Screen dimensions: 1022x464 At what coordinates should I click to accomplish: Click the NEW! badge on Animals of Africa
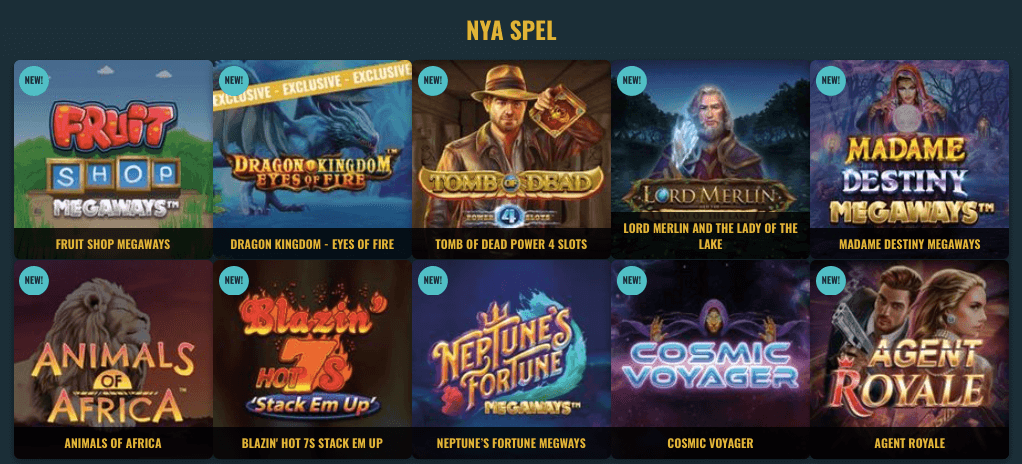pyautogui.click(x=34, y=280)
